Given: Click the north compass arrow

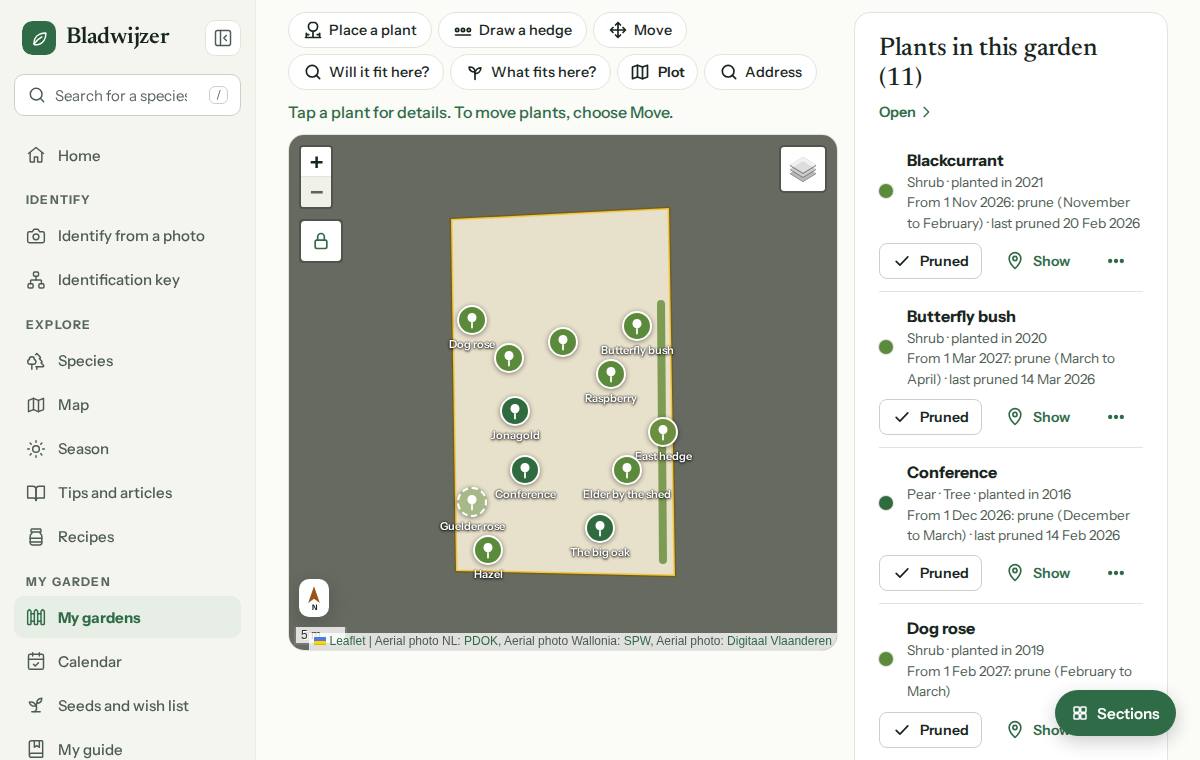Looking at the screenshot, I should [x=314, y=598].
